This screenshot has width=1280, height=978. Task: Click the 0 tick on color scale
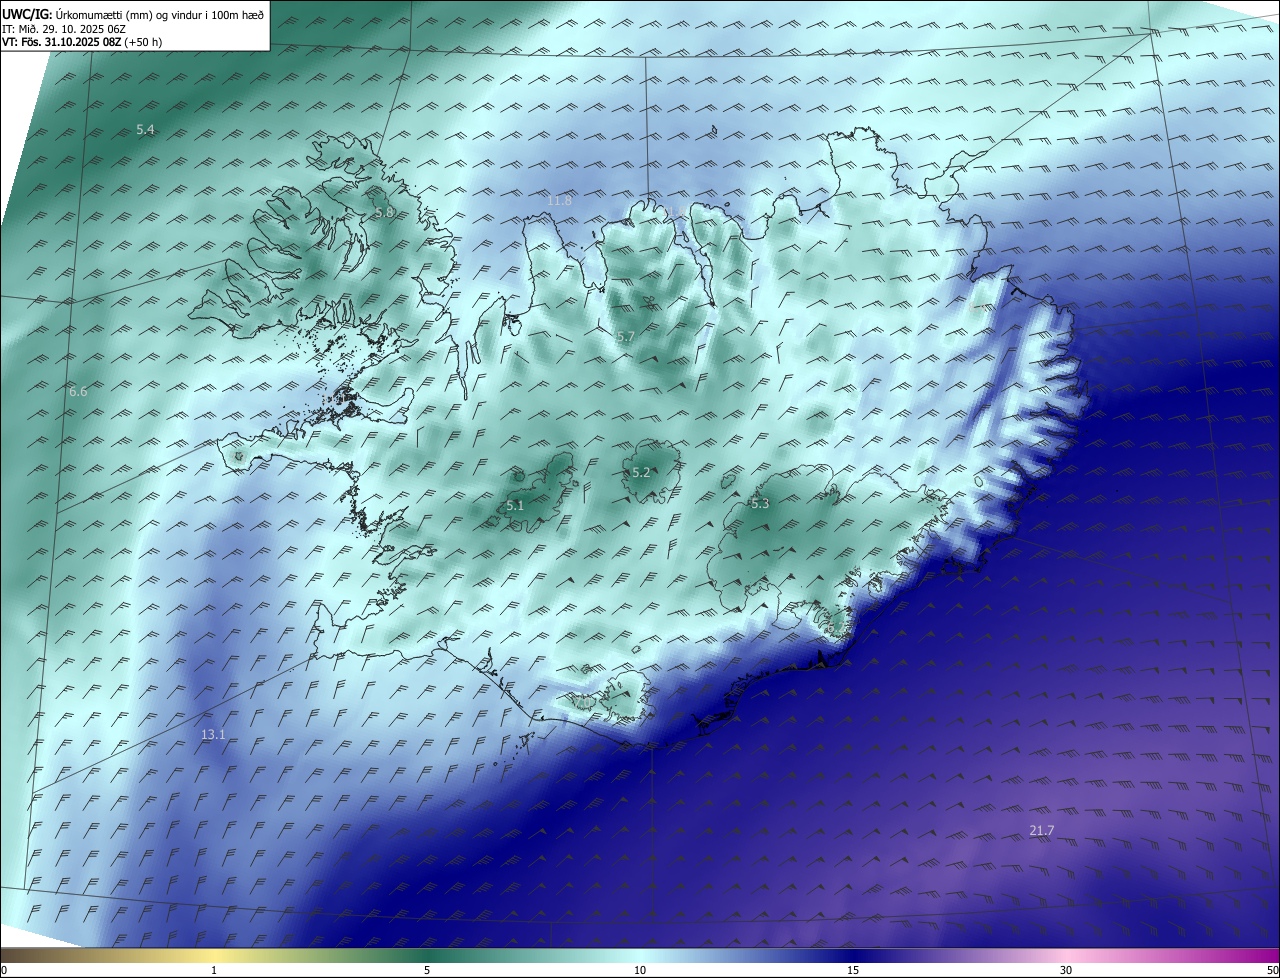pos(4,970)
